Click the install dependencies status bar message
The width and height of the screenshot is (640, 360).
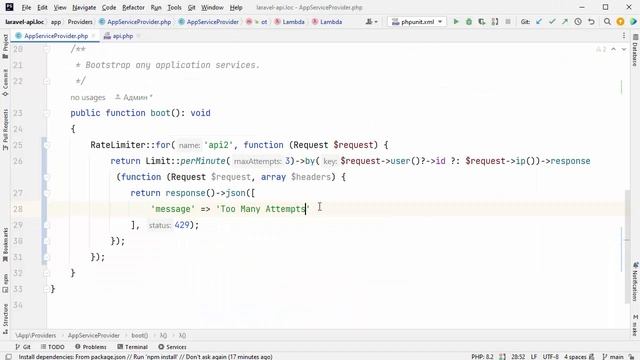click(145, 357)
